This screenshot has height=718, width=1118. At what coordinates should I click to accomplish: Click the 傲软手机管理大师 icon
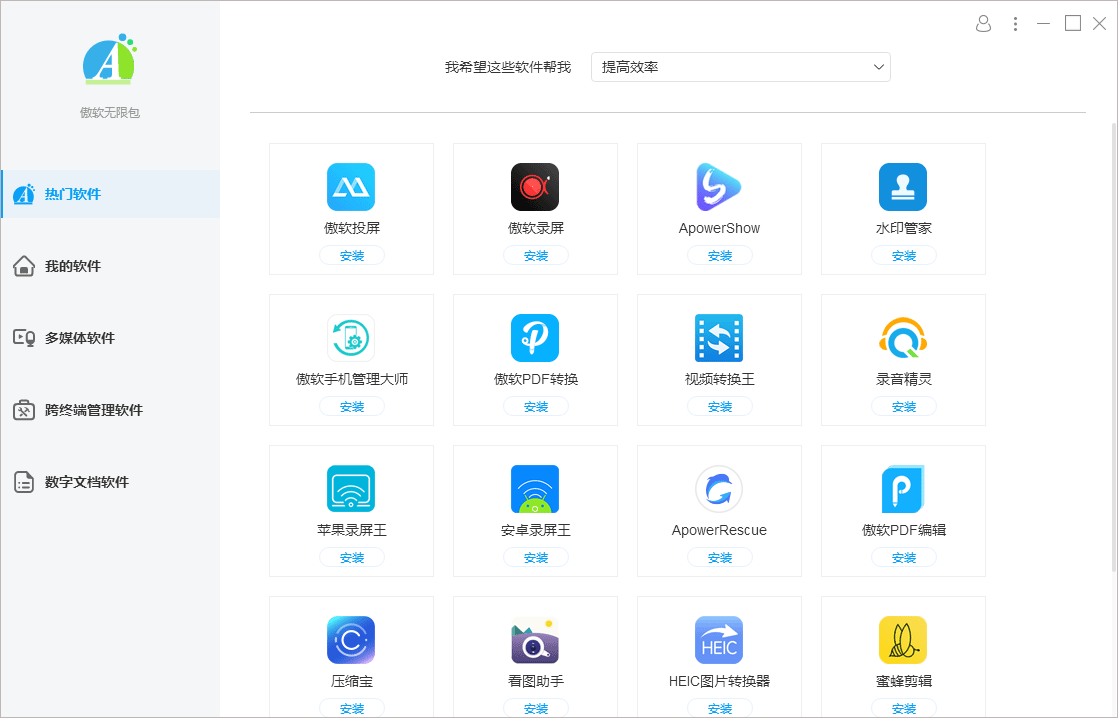coord(351,338)
